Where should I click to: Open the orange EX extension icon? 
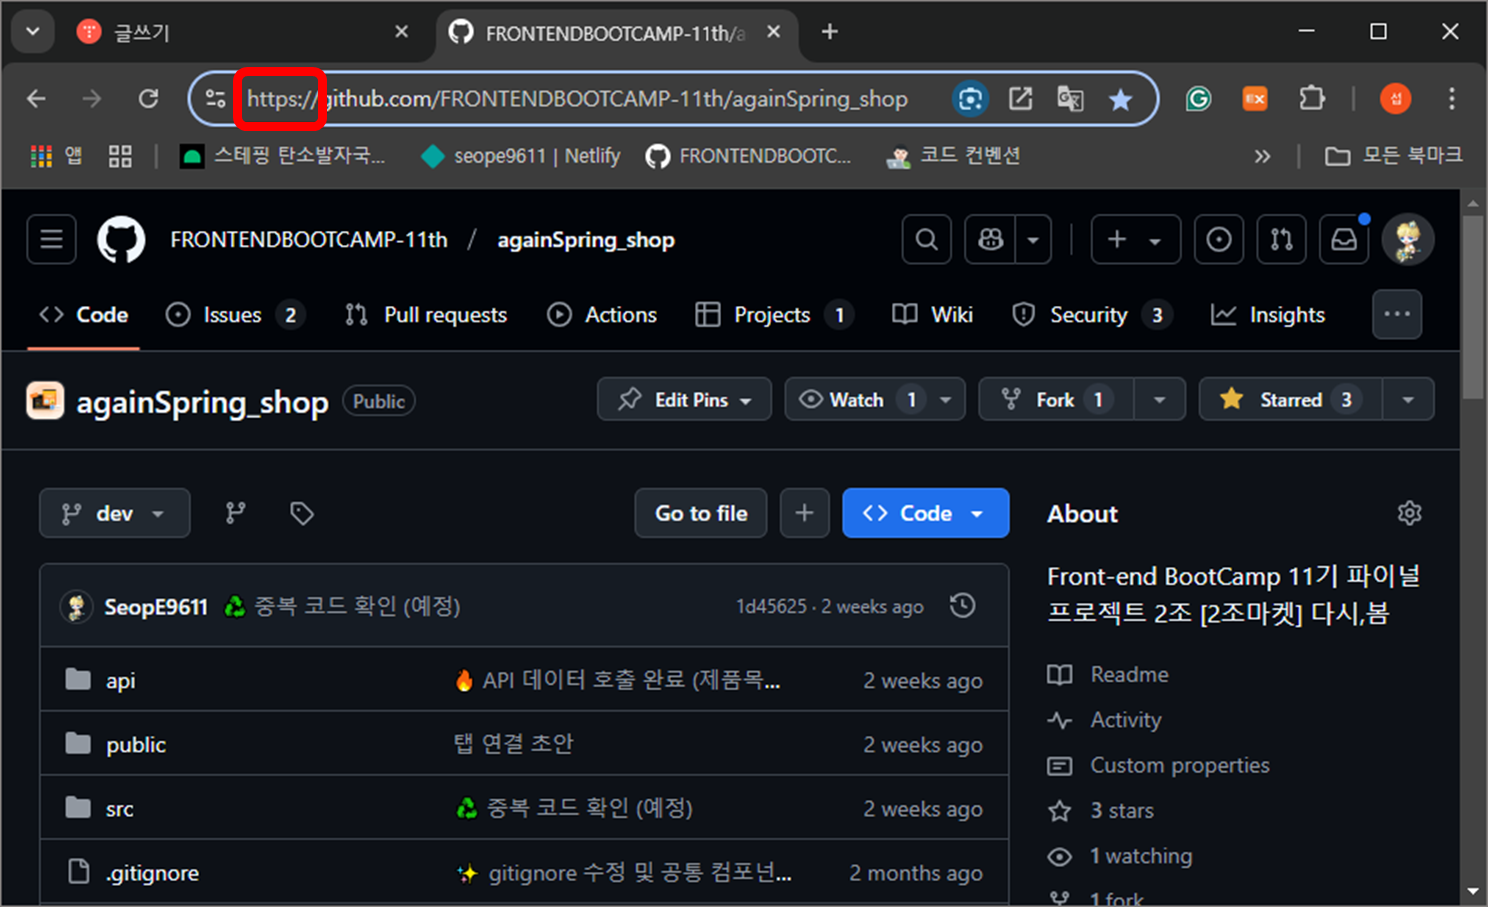(1254, 99)
